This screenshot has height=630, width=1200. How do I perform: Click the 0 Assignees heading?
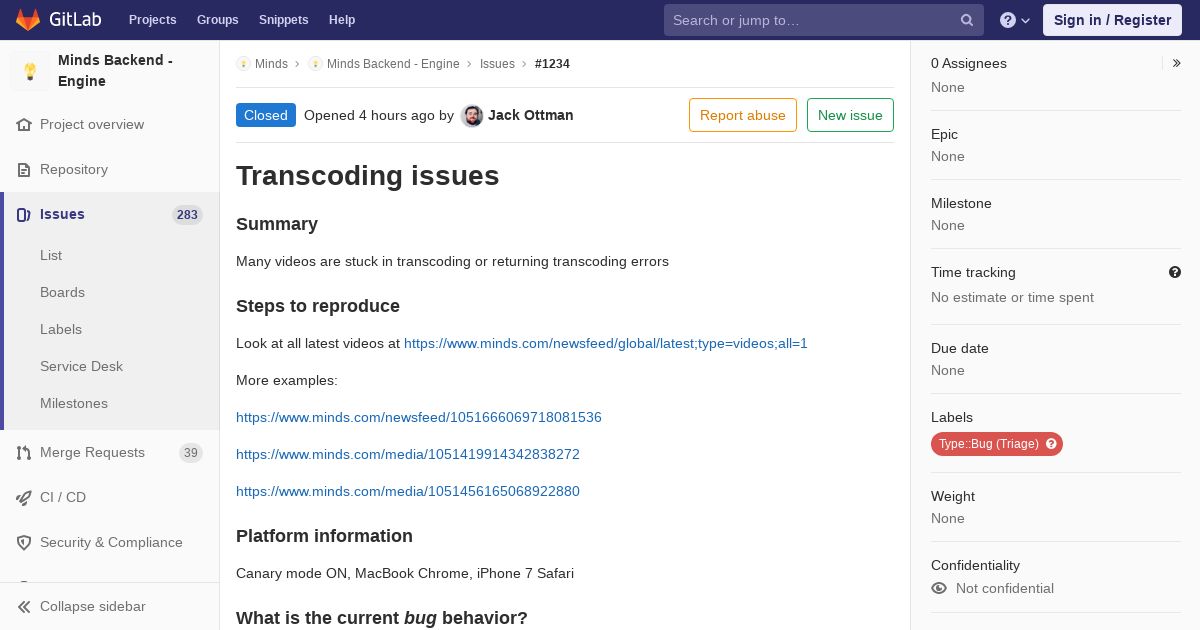pyautogui.click(x=969, y=63)
